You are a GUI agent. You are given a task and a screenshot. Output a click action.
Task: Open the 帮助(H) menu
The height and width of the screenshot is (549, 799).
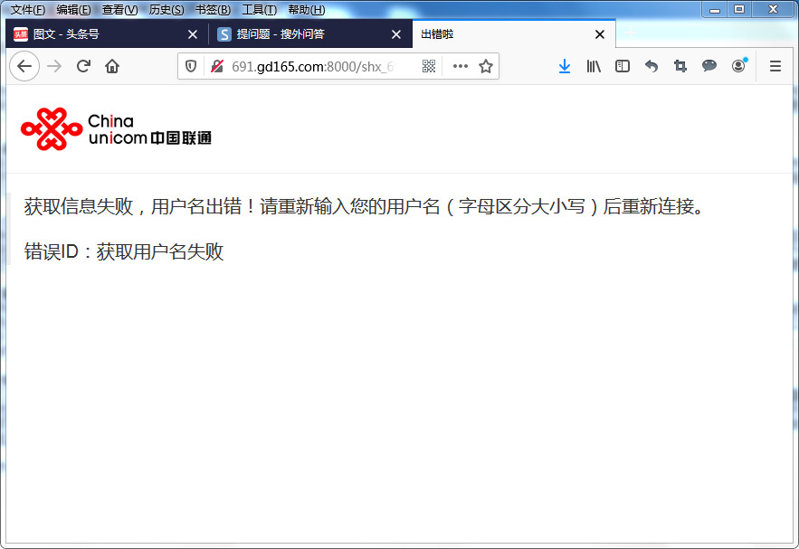306,9
